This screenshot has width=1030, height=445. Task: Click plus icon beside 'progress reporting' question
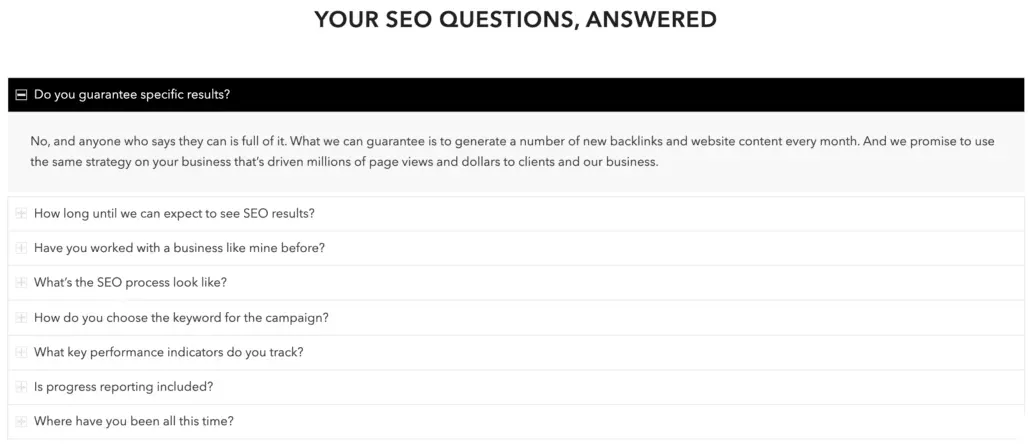[21, 387]
